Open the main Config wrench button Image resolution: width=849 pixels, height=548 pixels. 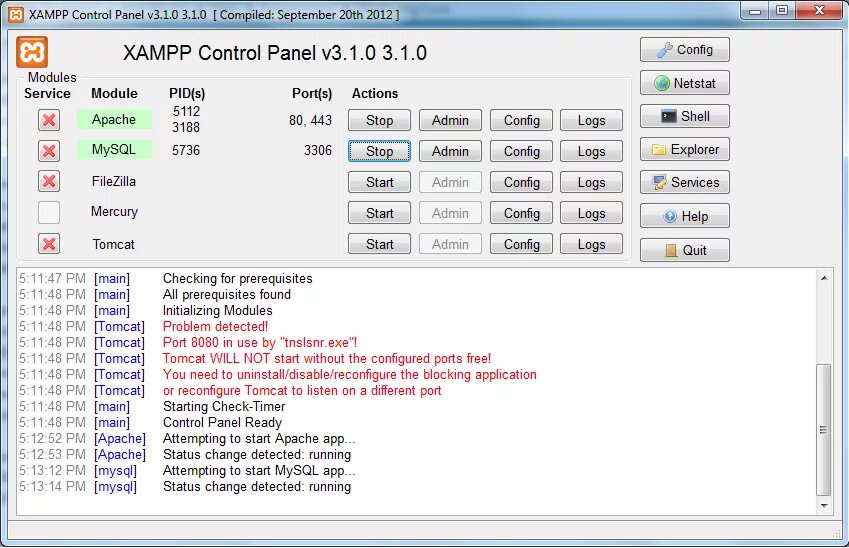tap(684, 50)
